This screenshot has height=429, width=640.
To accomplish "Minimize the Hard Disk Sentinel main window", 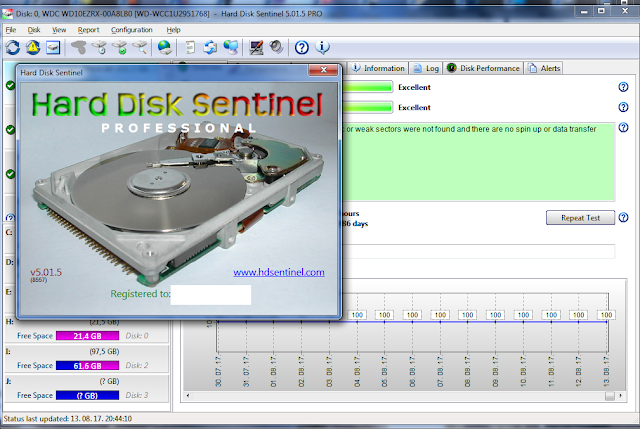I will (x=584, y=11).
